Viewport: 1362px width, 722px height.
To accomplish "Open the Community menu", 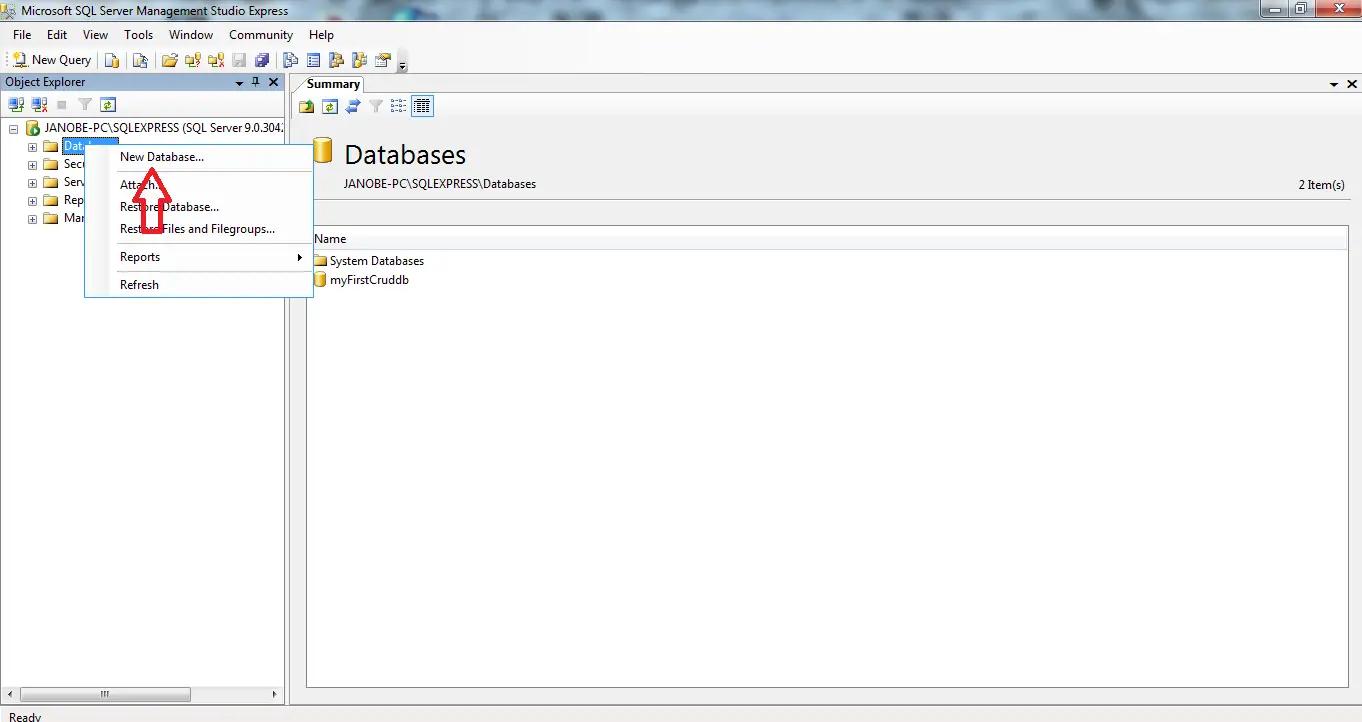I will (x=261, y=35).
